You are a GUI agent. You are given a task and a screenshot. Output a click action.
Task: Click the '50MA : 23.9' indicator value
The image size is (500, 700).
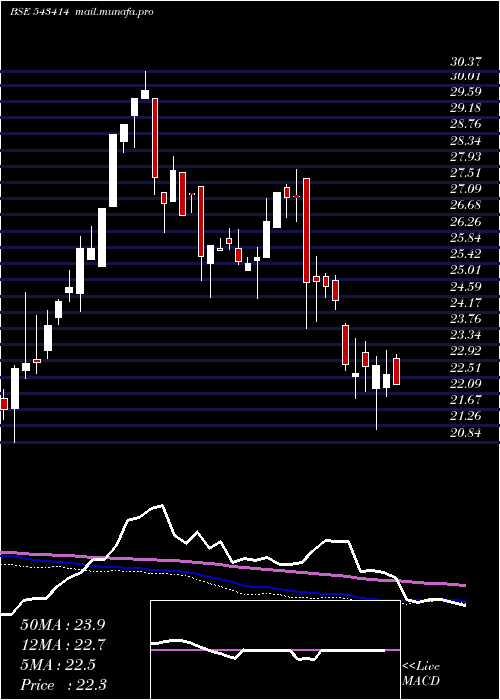[64, 625]
